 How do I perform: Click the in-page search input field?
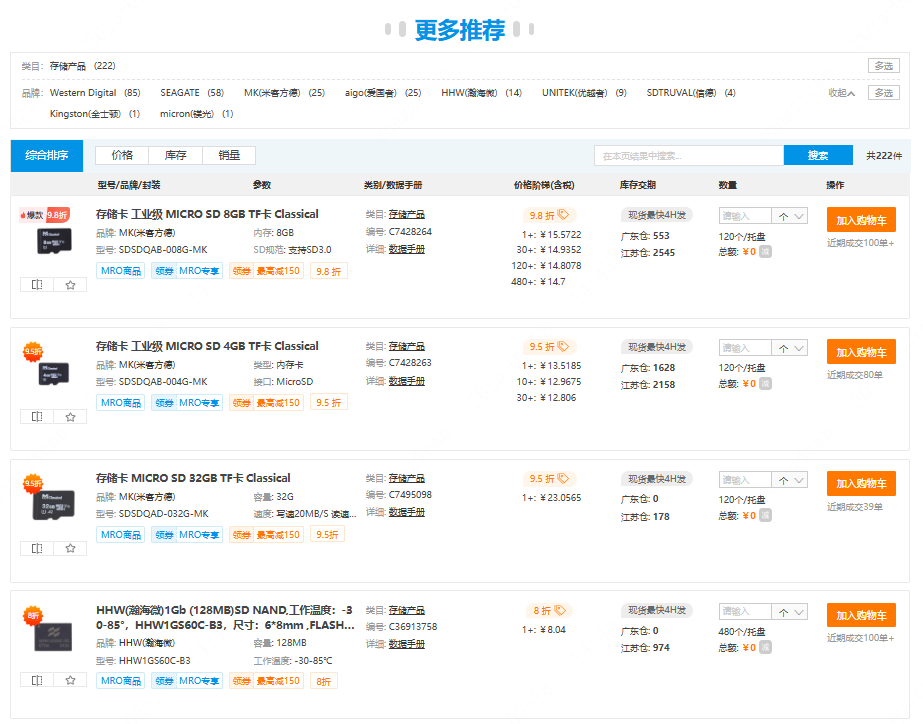tap(688, 155)
